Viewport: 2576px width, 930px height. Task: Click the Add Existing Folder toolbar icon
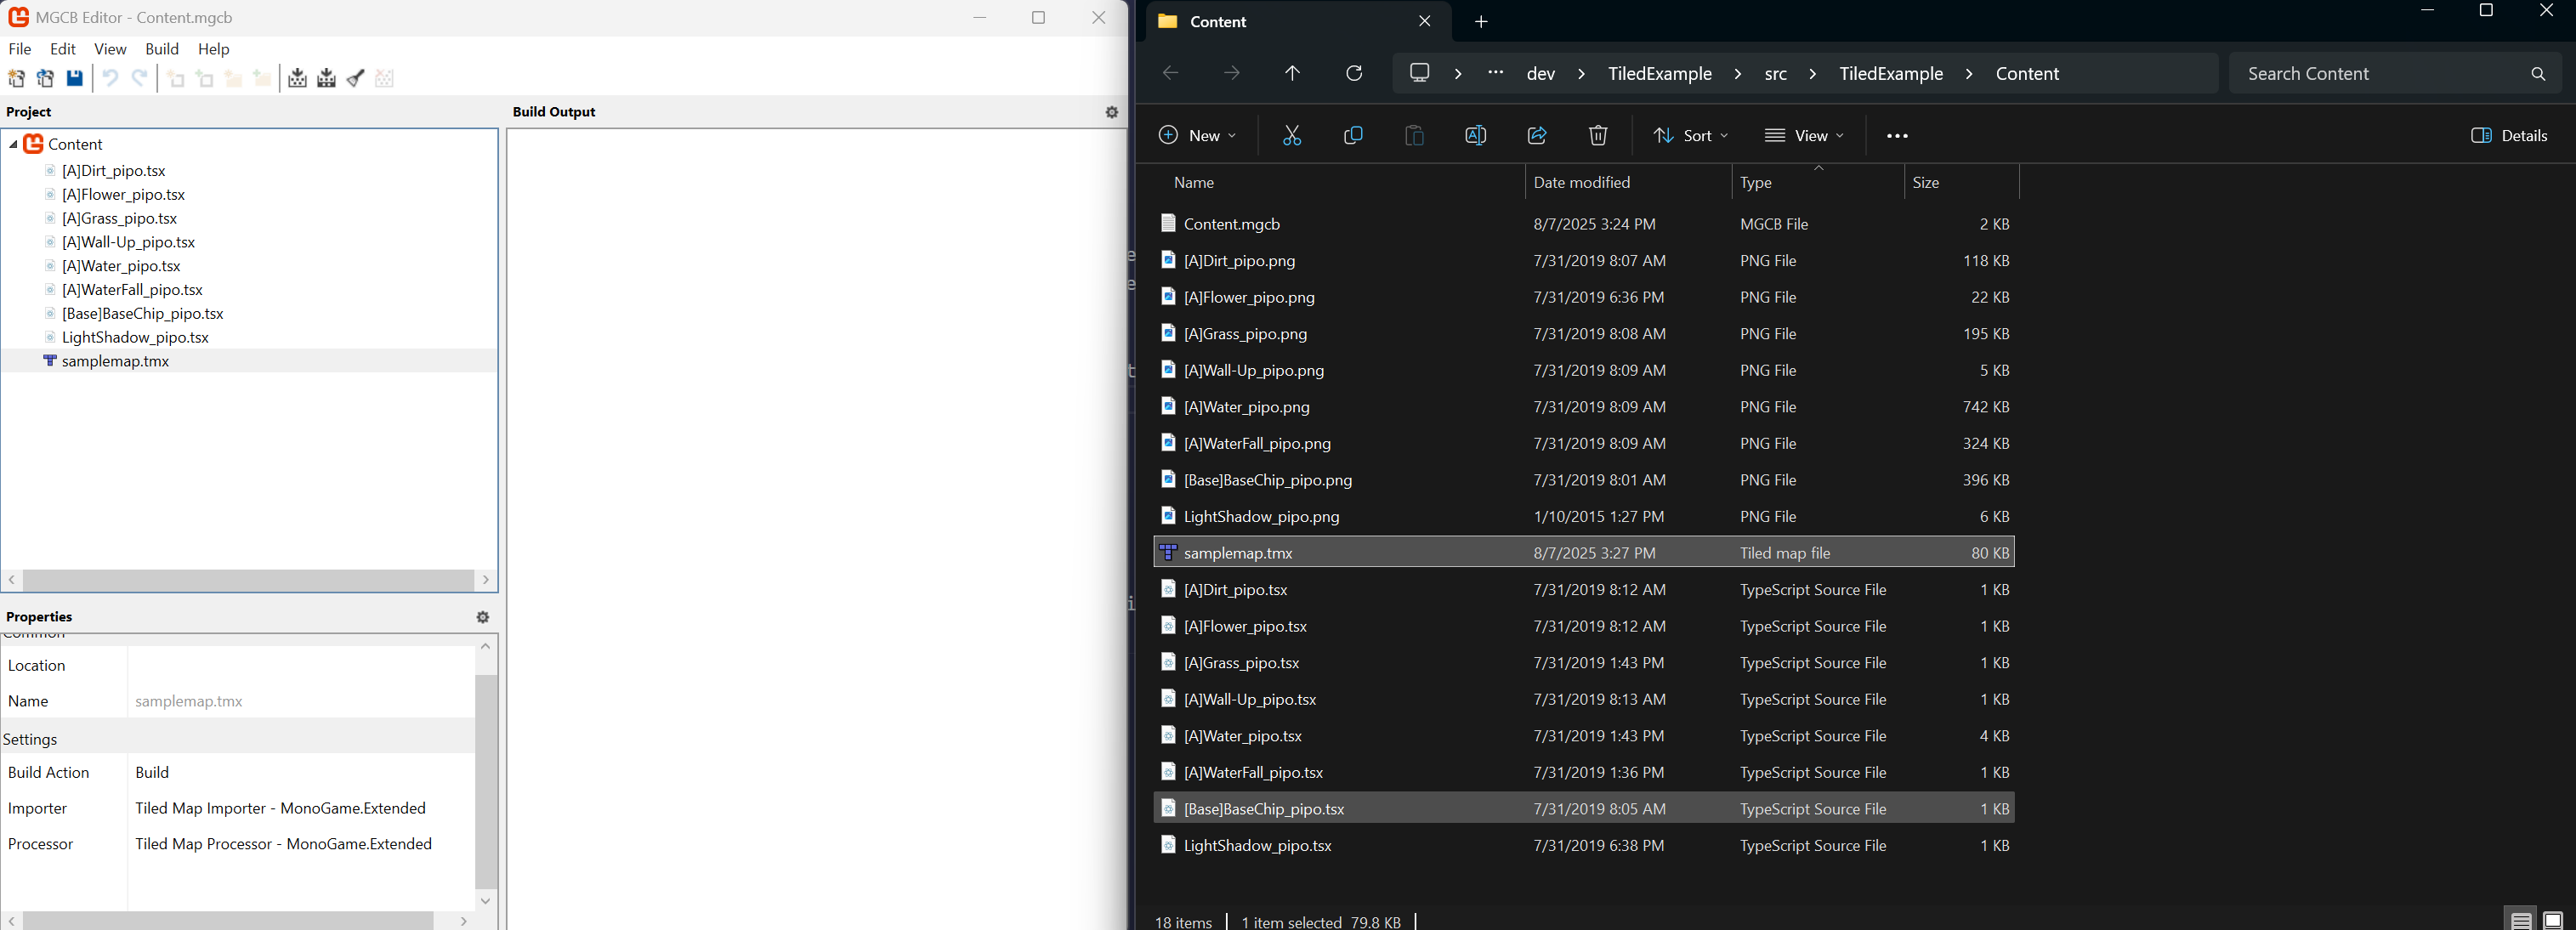point(262,79)
